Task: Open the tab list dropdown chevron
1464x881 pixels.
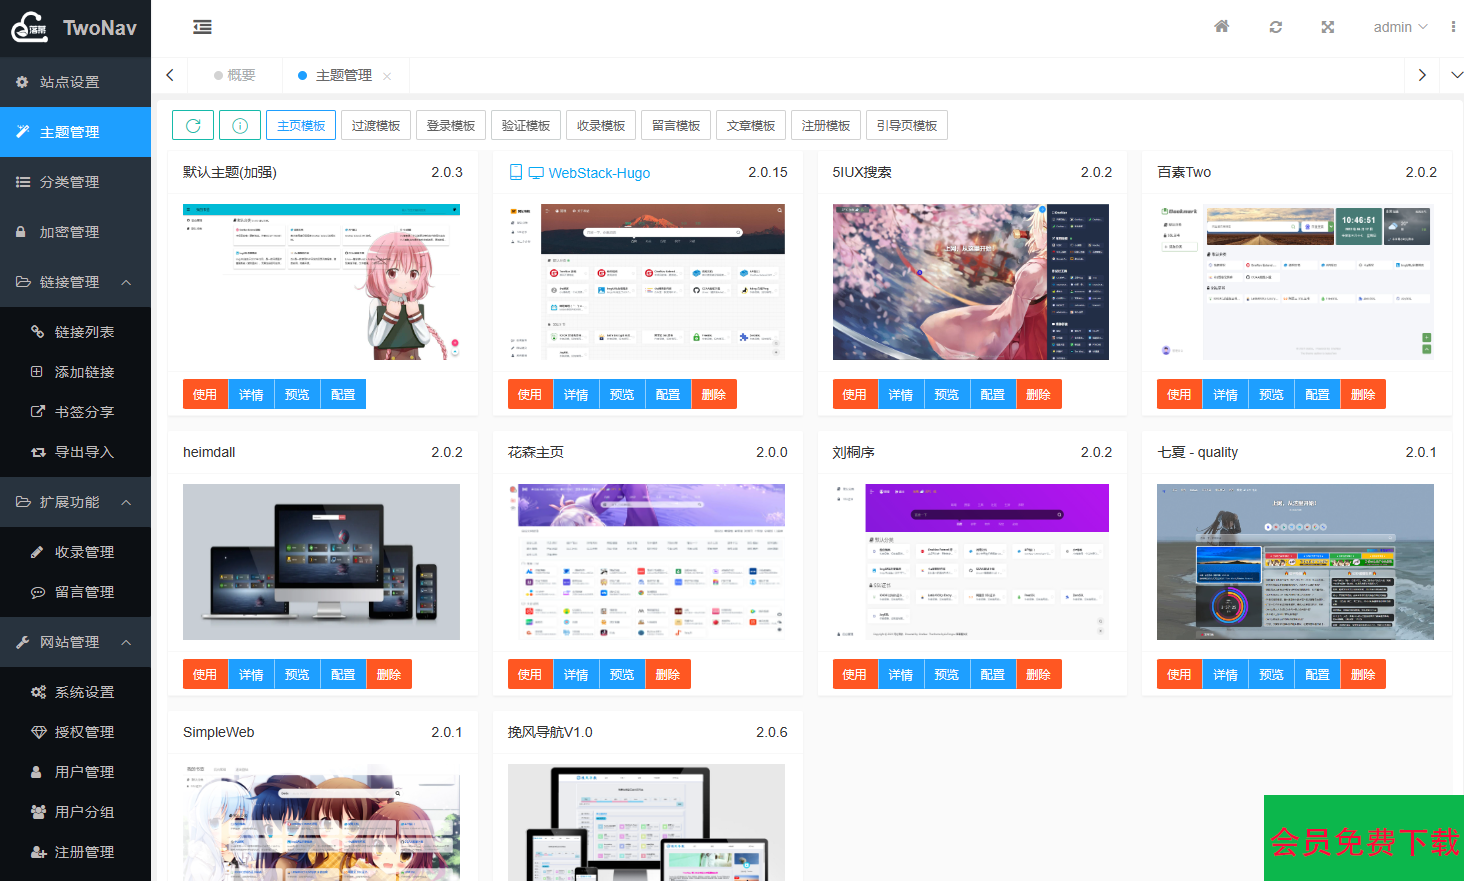Action: pyautogui.click(x=1456, y=75)
